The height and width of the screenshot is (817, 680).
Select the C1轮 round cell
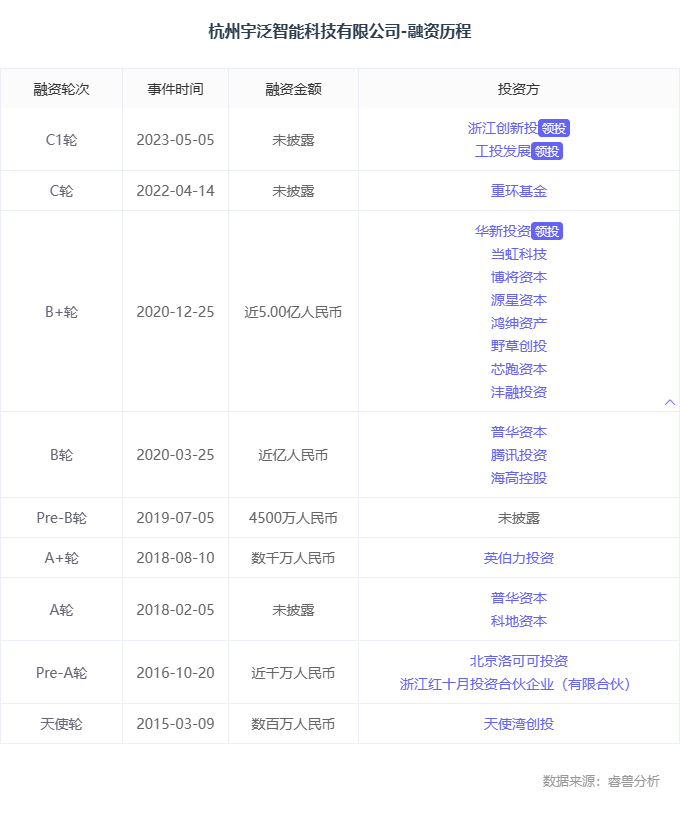61,140
